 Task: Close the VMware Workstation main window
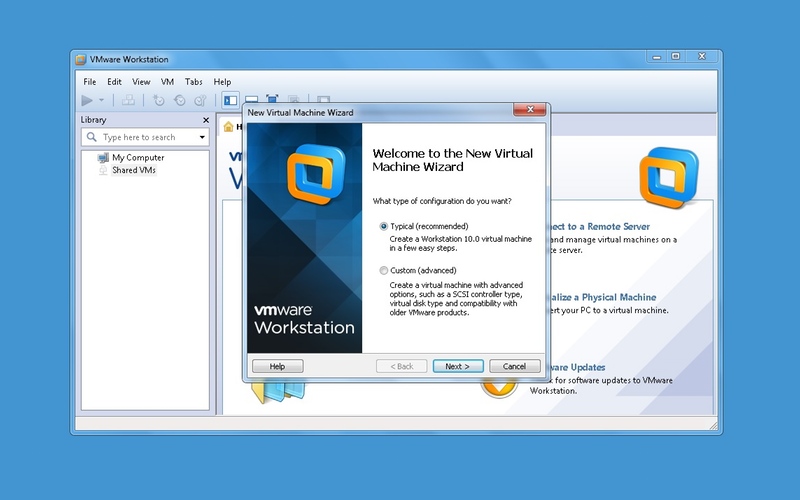pyautogui.click(x=702, y=56)
